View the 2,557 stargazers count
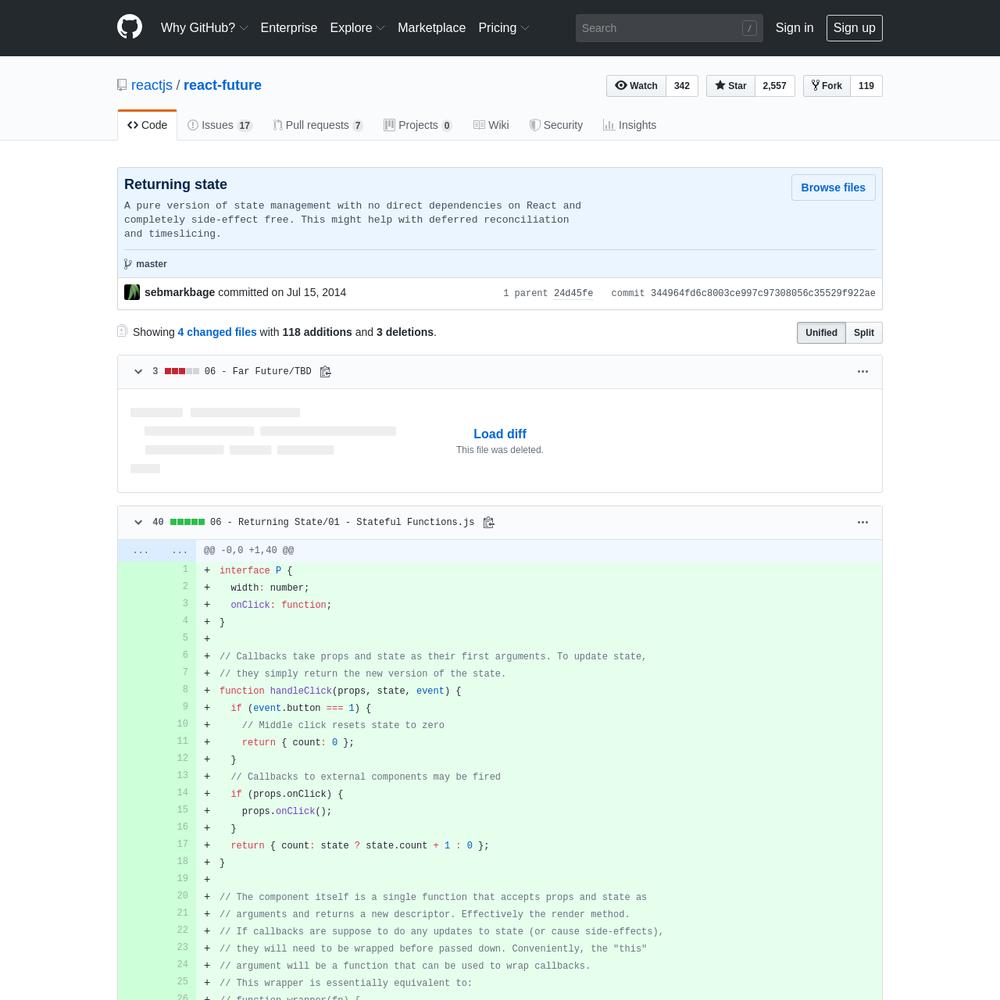Image resolution: width=1000 pixels, height=1000 pixels. (x=774, y=85)
